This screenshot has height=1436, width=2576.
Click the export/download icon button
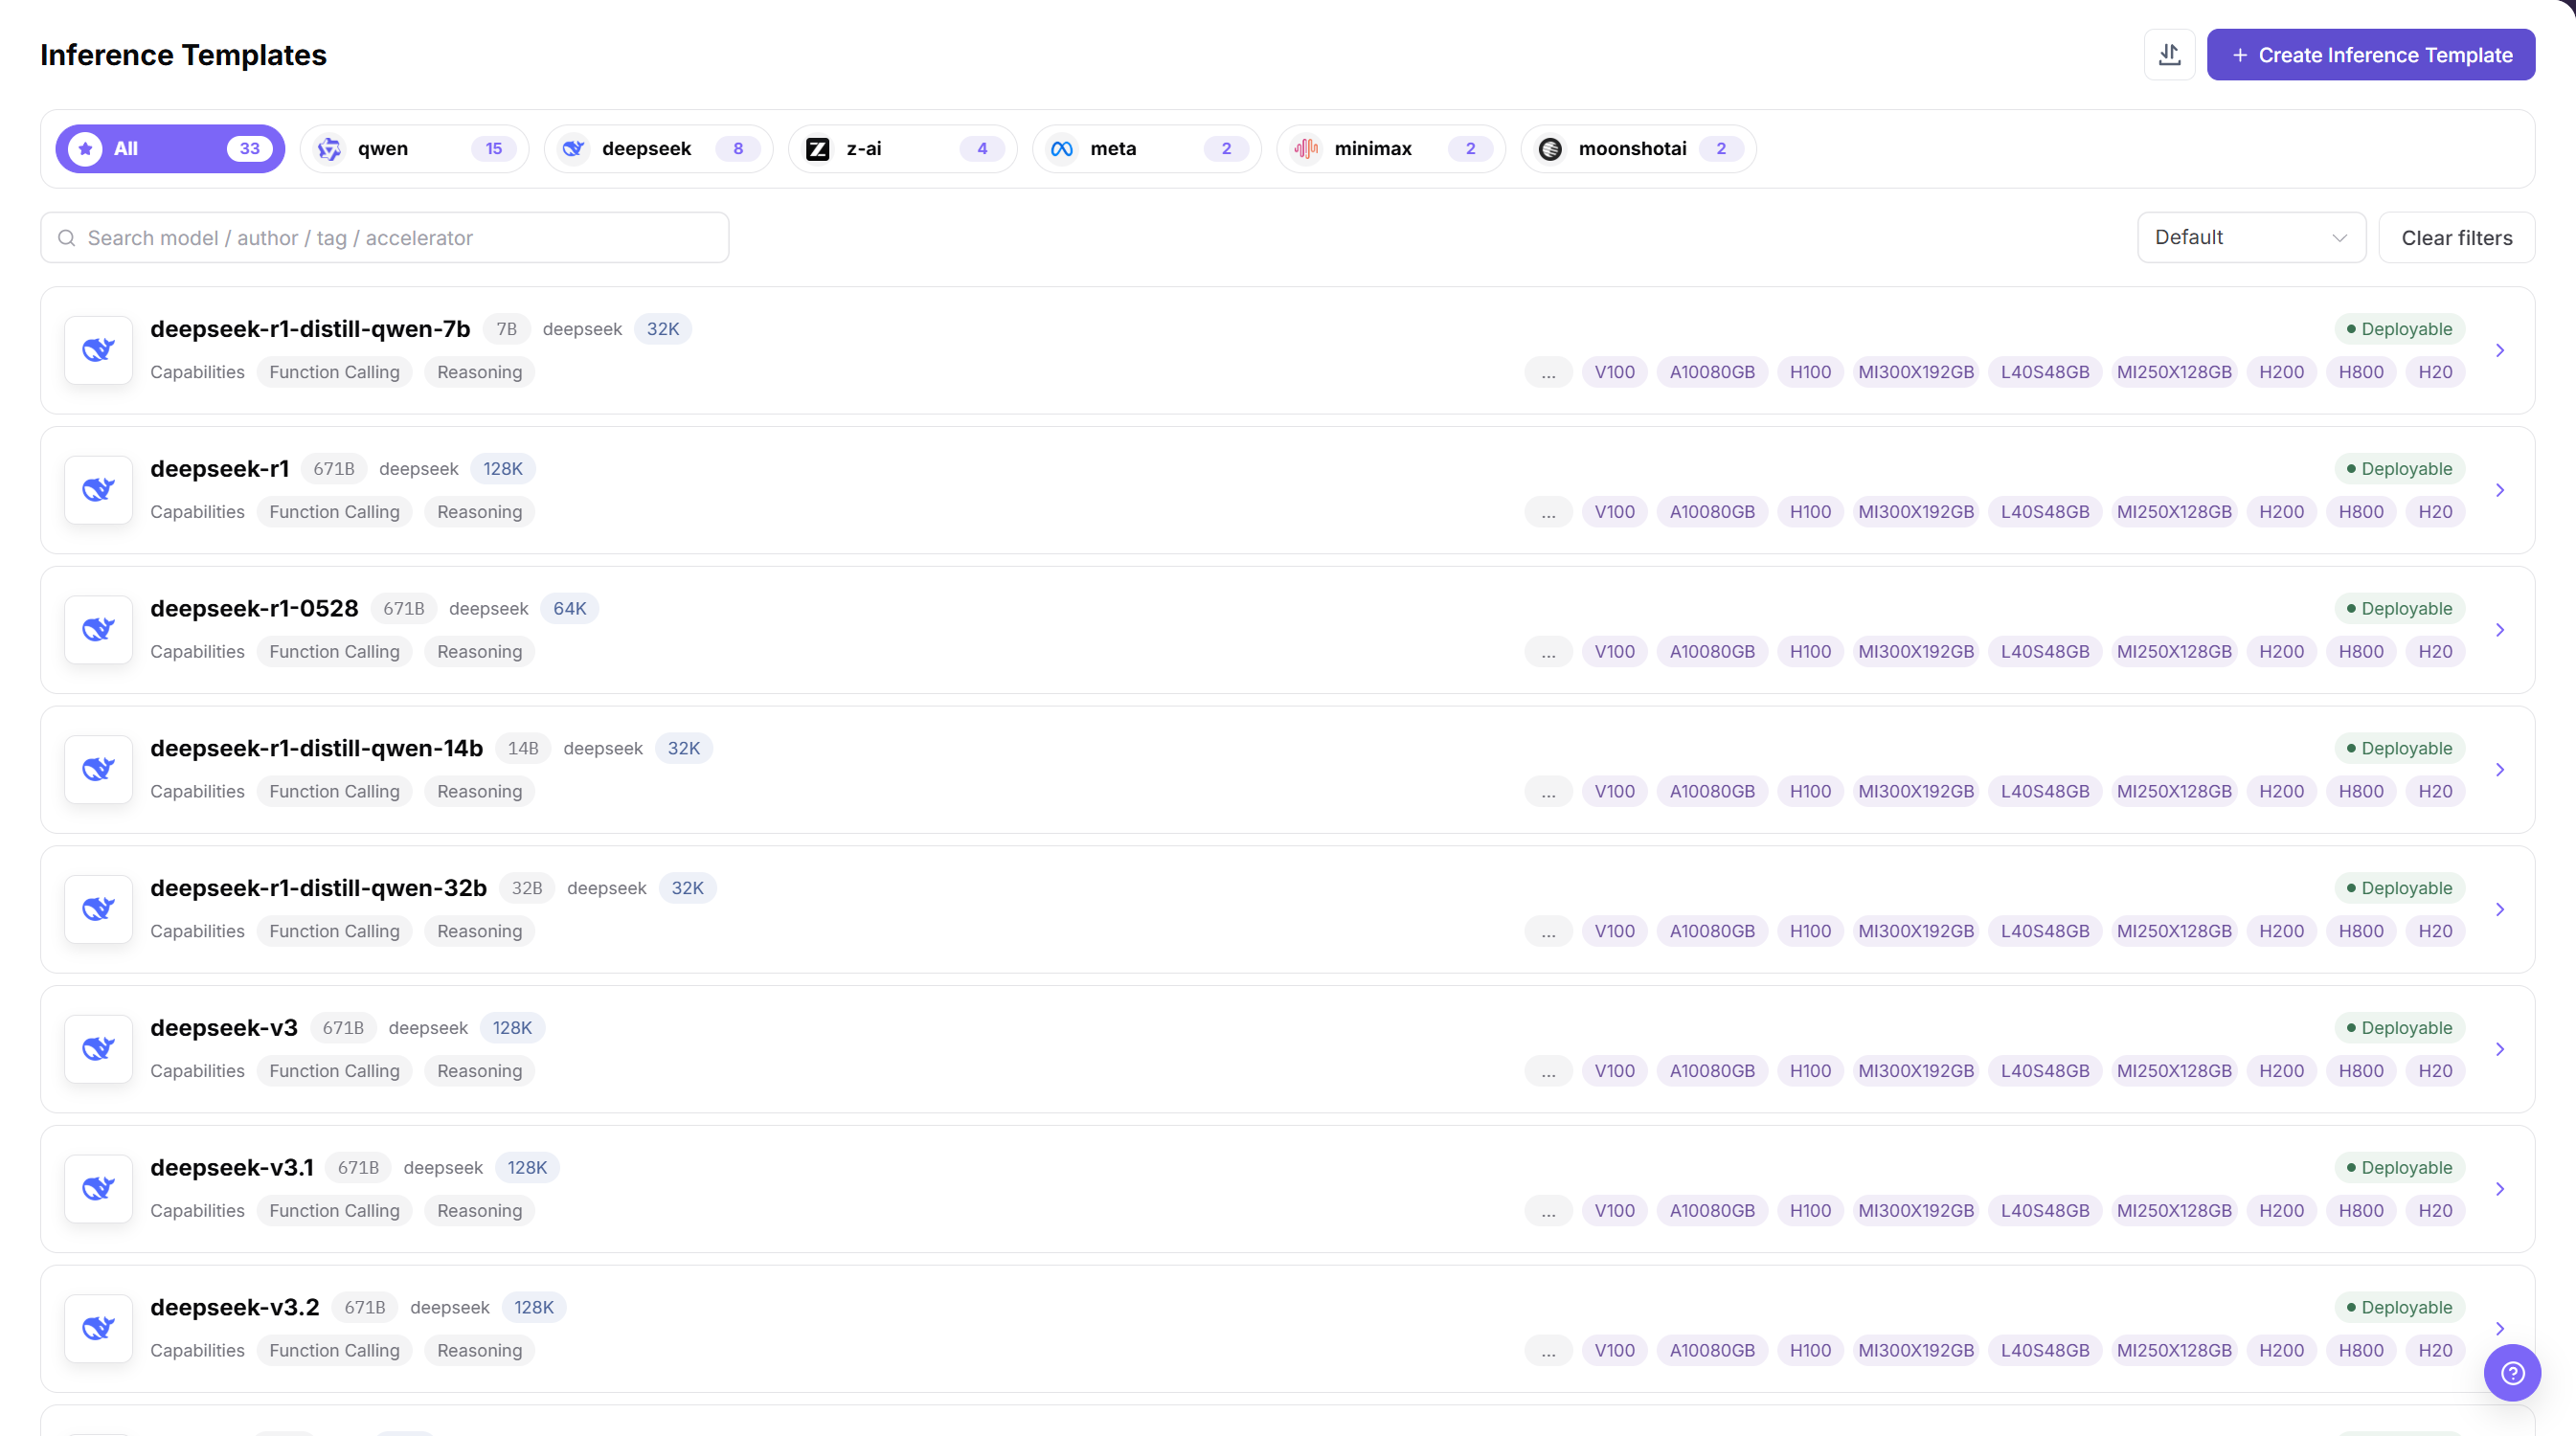tap(2169, 55)
